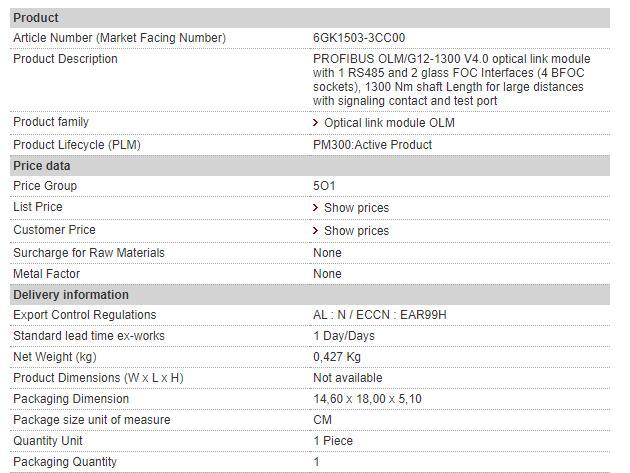Click the Packaging Dimension value 14,60 x 18,00 x 5,10
This screenshot has height=473, width=630.
click(367, 399)
